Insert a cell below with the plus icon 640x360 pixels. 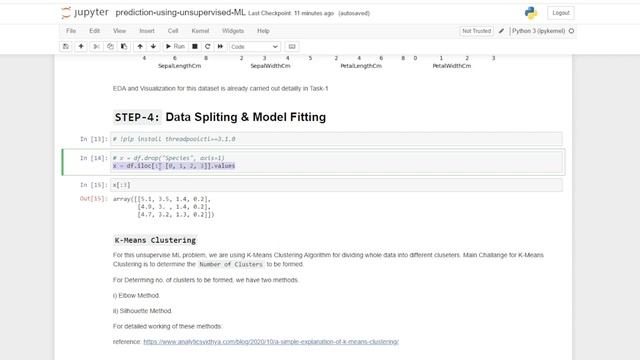[81, 47]
